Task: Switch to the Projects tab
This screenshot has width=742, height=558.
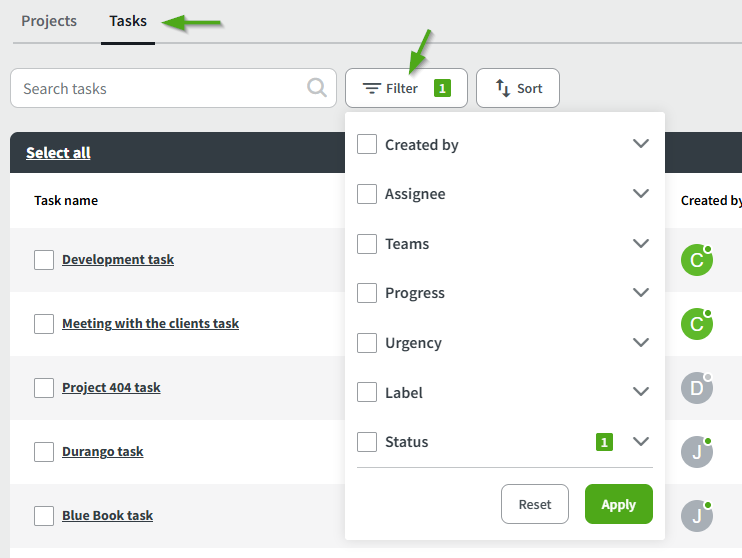Action: point(49,21)
